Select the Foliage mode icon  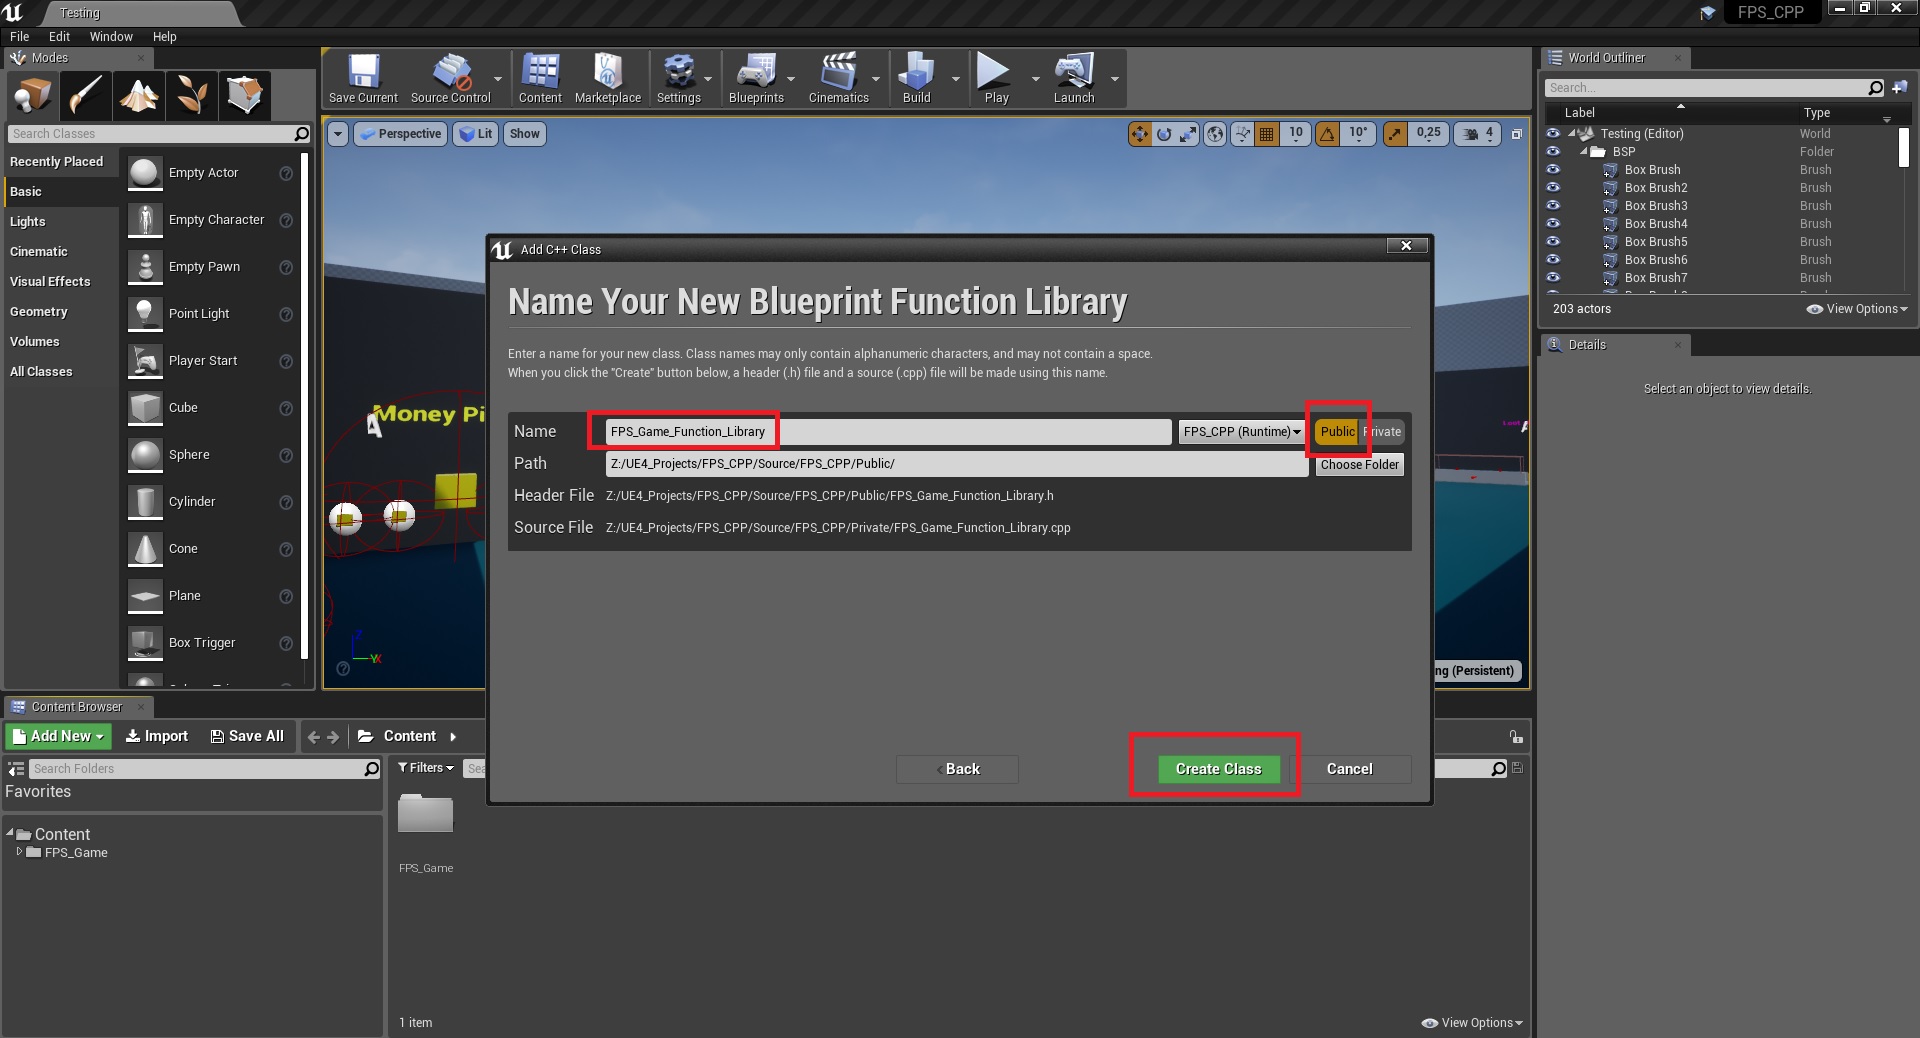192,96
